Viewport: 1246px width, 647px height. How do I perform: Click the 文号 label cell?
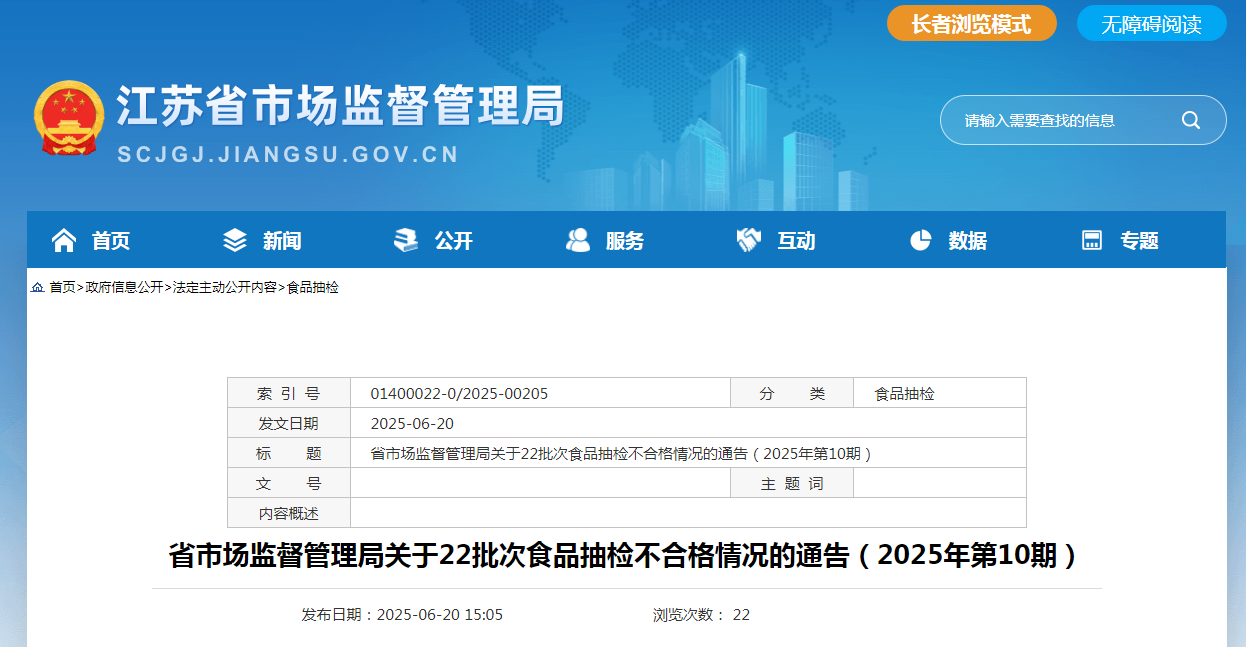click(289, 484)
